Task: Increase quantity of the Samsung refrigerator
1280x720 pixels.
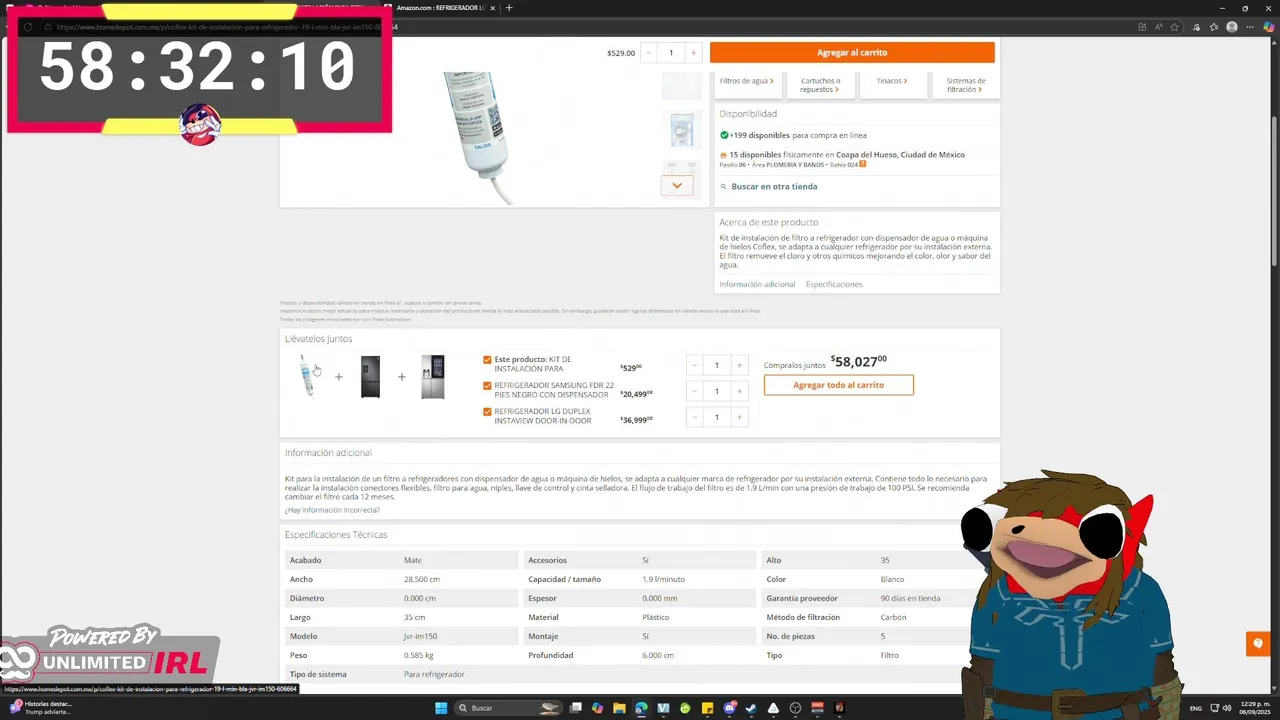Action: click(739, 391)
